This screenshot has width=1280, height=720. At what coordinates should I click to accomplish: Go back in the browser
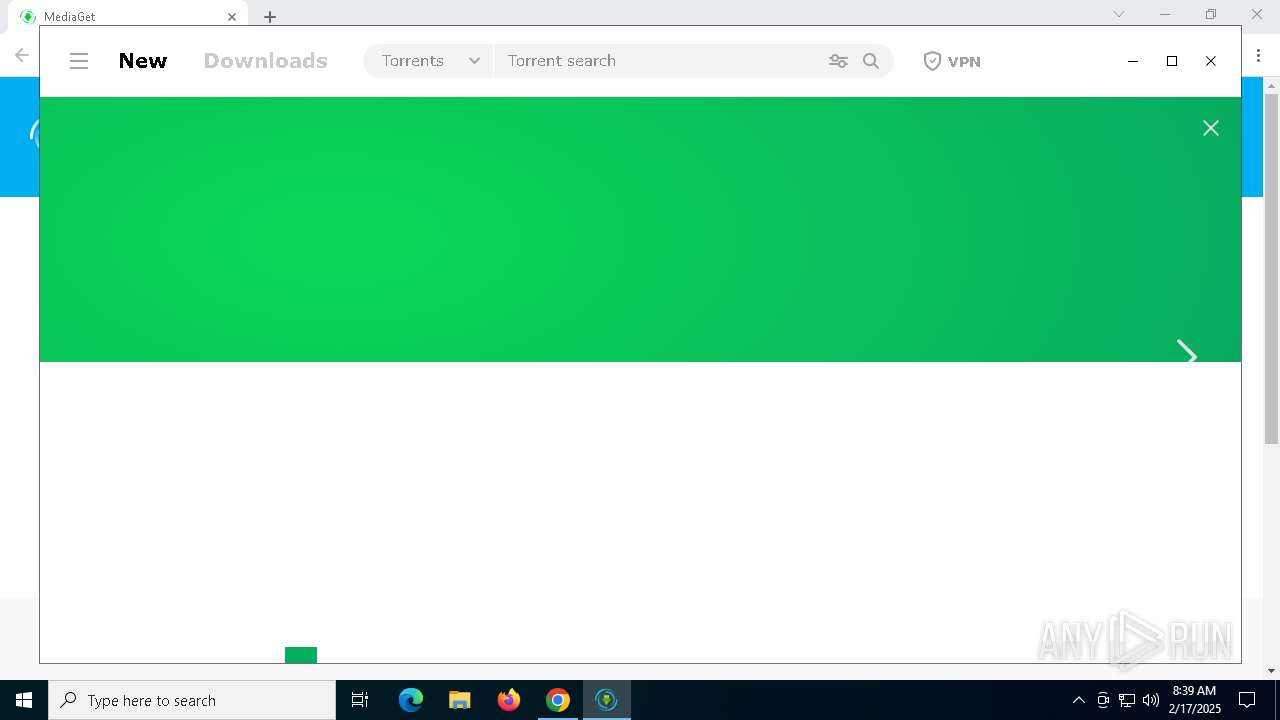pyautogui.click(x=22, y=55)
